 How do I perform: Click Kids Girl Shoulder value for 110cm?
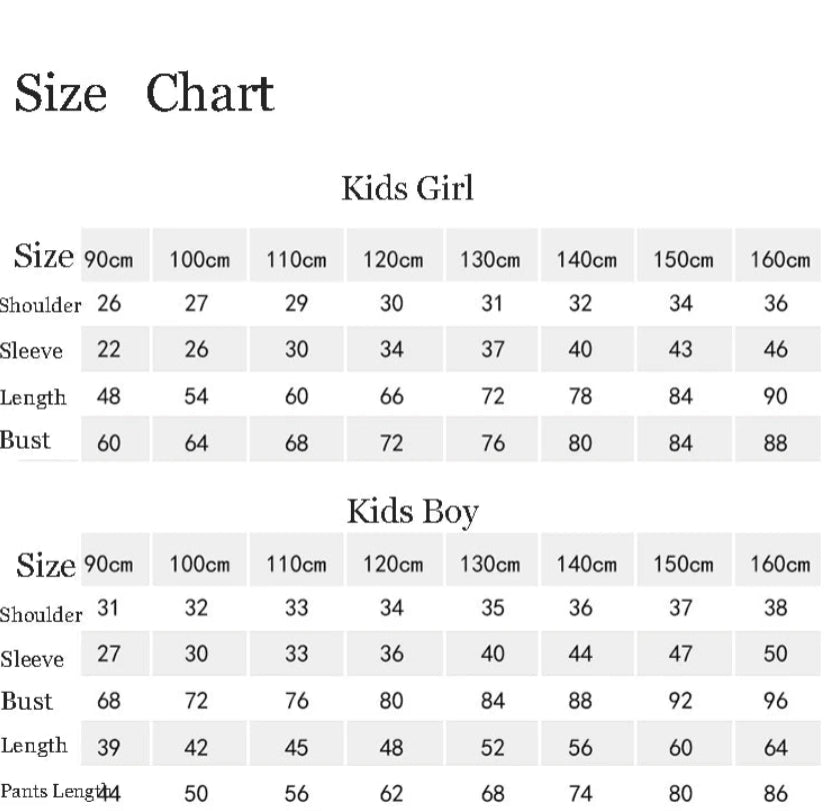pos(296,304)
